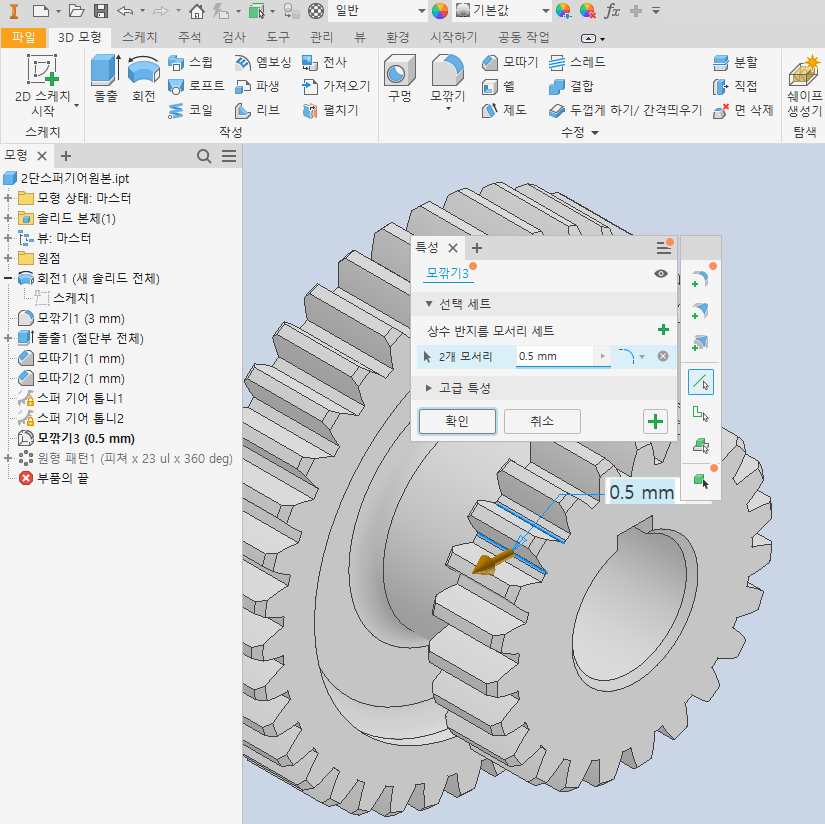The image size is (825, 824).
Task: Remove the 2개 모서리 selection set
Action: [663, 356]
